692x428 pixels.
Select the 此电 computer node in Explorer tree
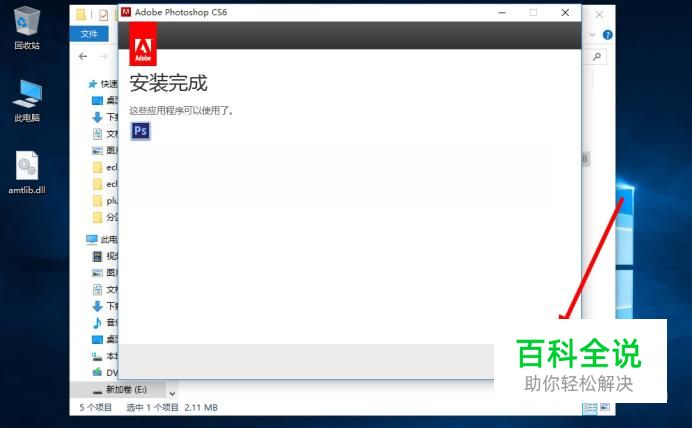(102, 239)
